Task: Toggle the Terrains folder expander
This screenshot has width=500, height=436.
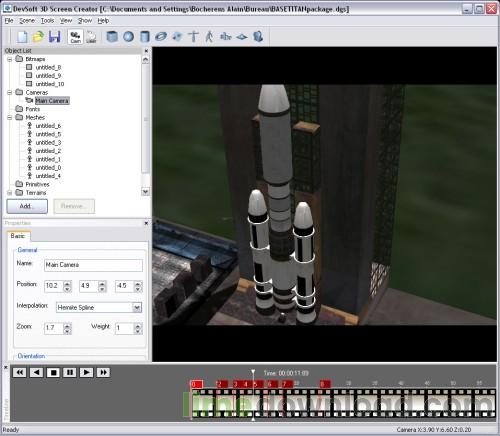Action: pyautogui.click(x=10, y=193)
